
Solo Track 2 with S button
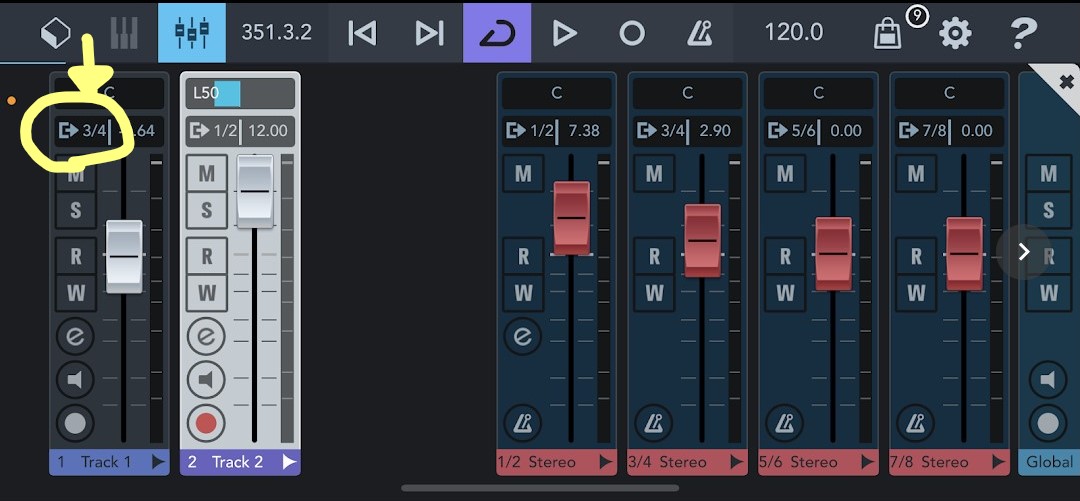tap(207, 210)
